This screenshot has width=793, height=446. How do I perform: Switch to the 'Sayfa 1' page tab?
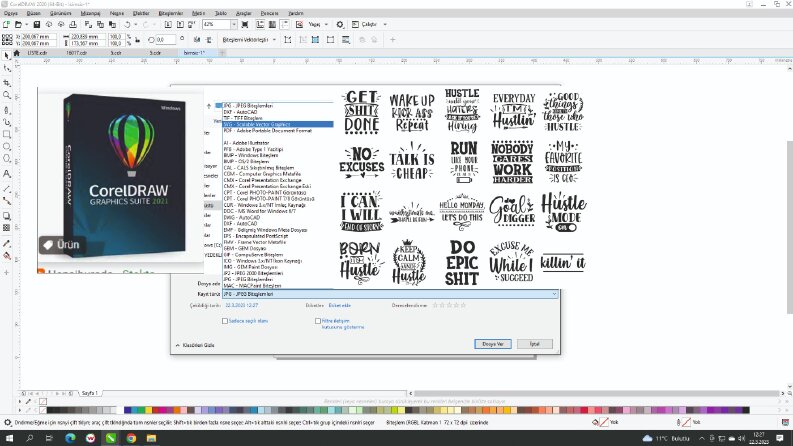point(90,393)
